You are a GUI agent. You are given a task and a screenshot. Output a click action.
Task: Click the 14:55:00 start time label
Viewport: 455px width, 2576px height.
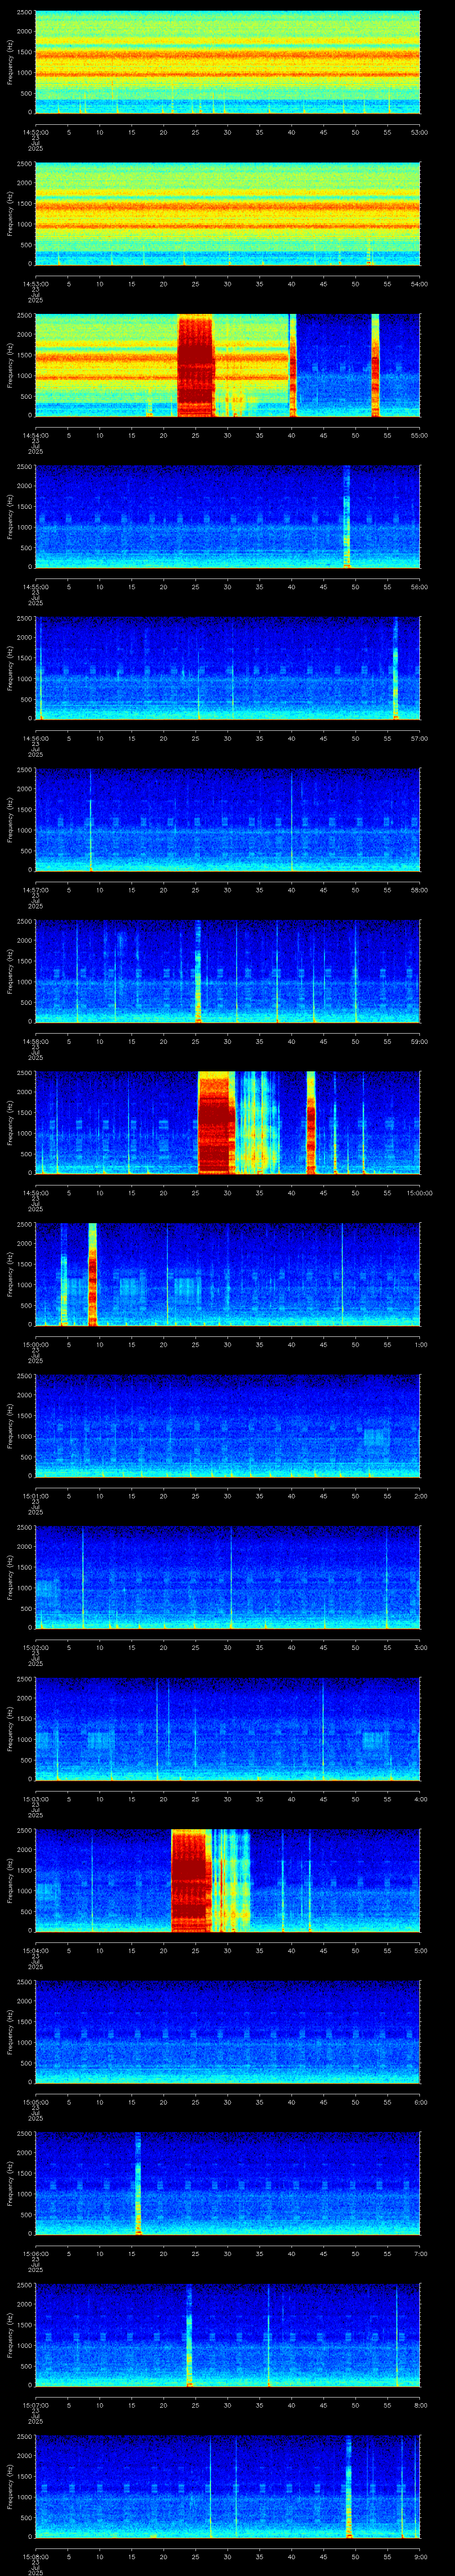(x=35, y=587)
